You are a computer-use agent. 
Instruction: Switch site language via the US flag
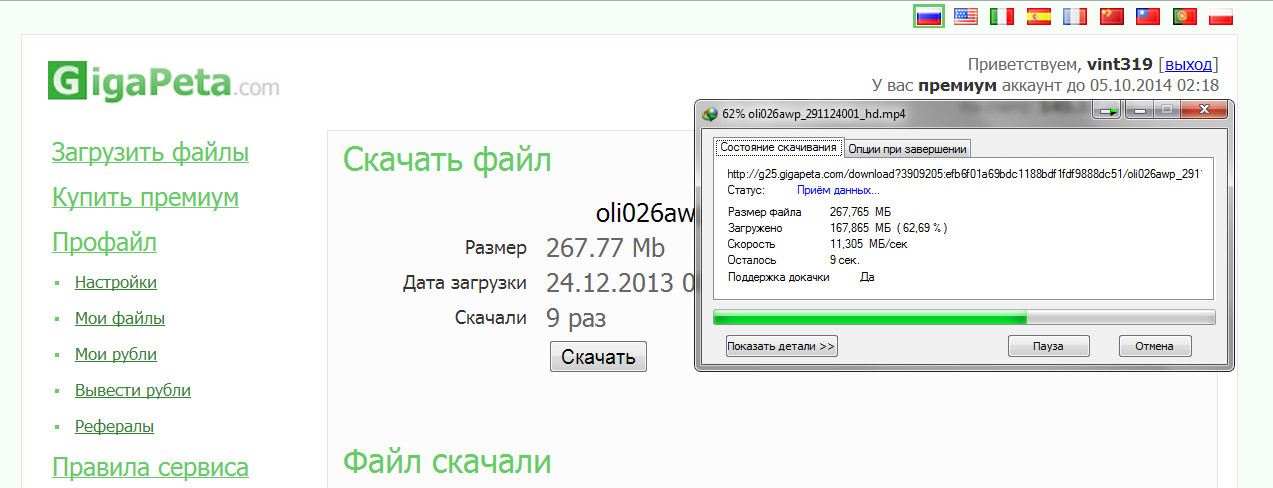[x=965, y=16]
